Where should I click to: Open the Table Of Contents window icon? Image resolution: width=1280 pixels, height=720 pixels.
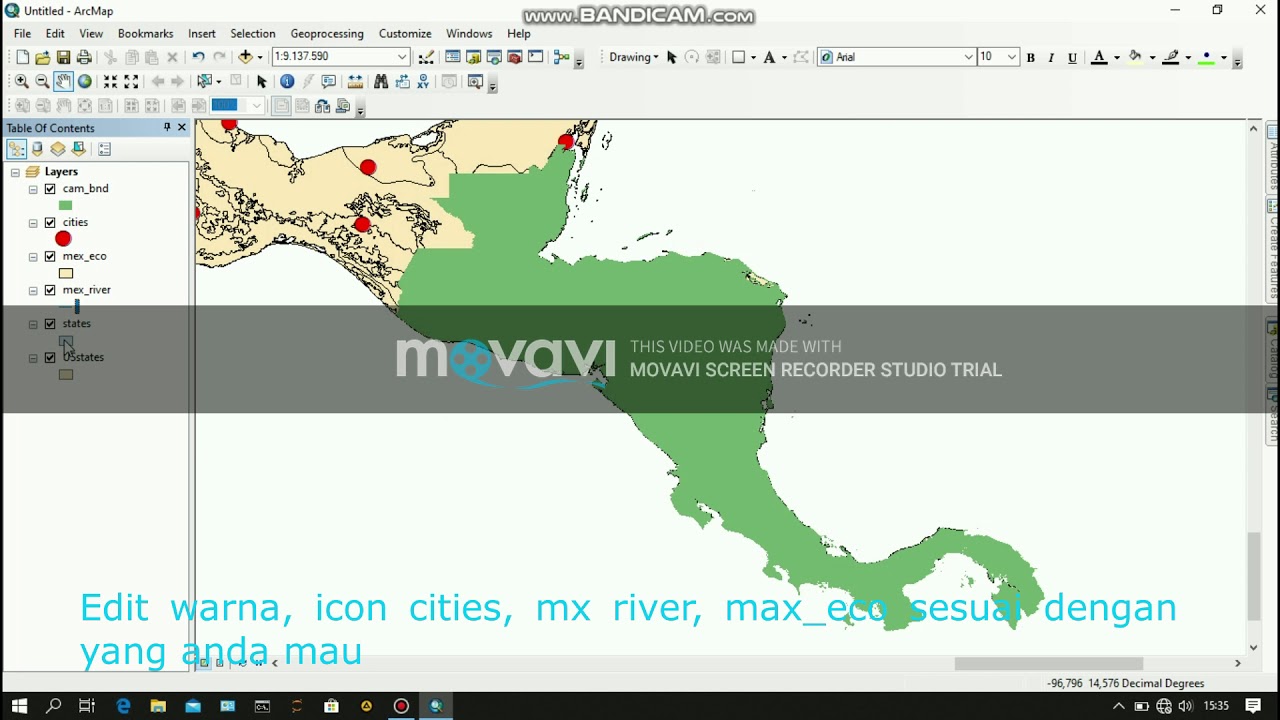(452, 57)
